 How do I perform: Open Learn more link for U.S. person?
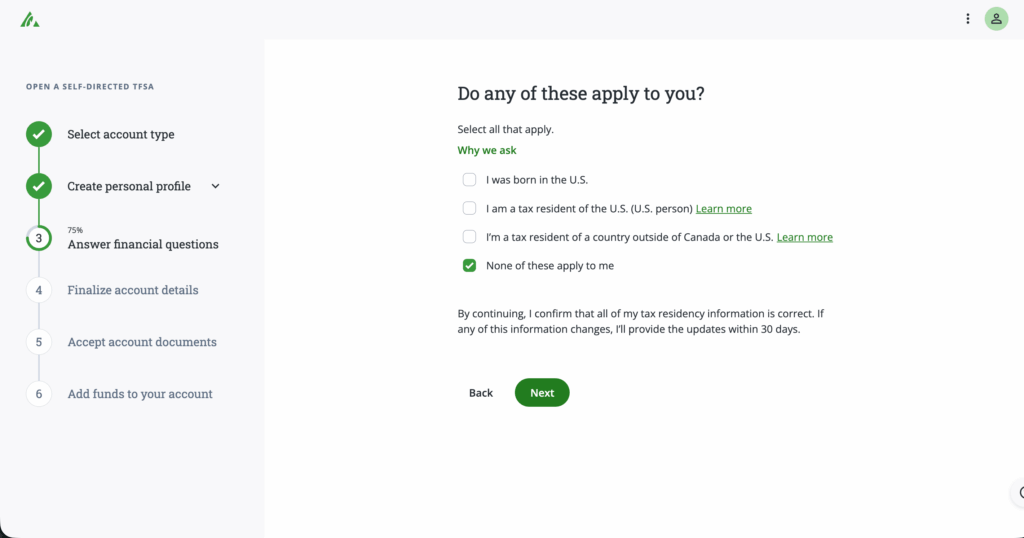coord(723,209)
